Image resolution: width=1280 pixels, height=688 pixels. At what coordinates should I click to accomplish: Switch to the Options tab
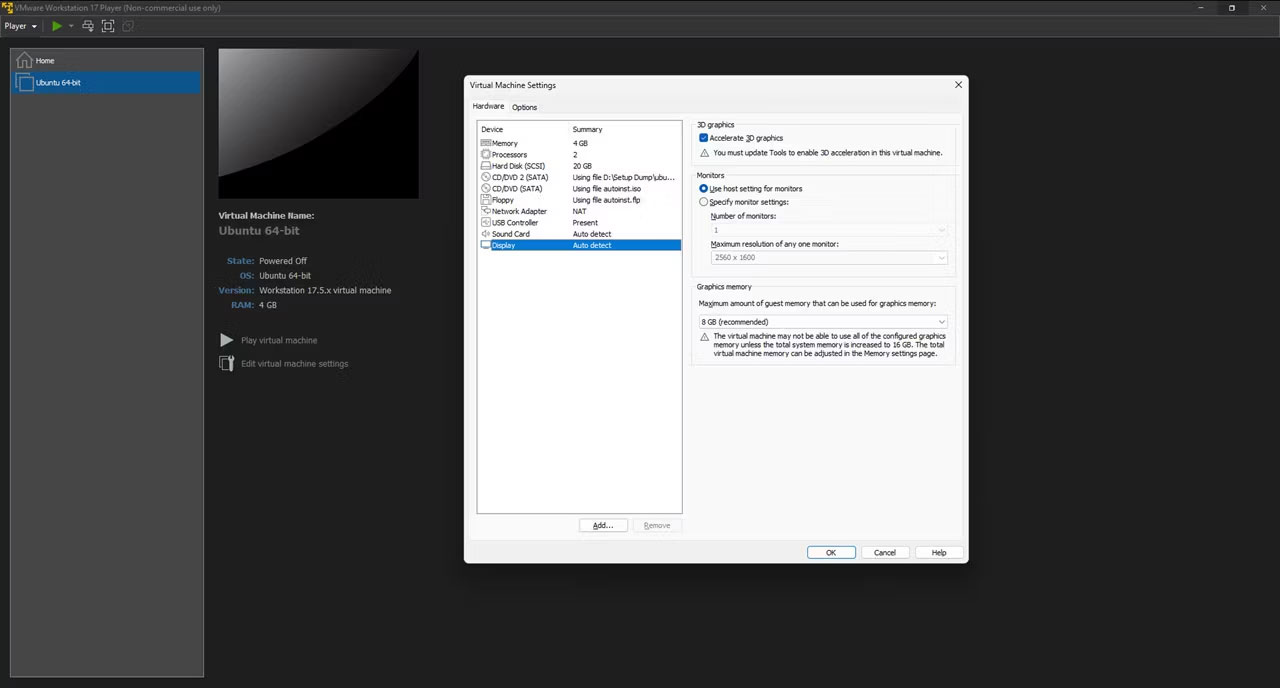(524, 107)
